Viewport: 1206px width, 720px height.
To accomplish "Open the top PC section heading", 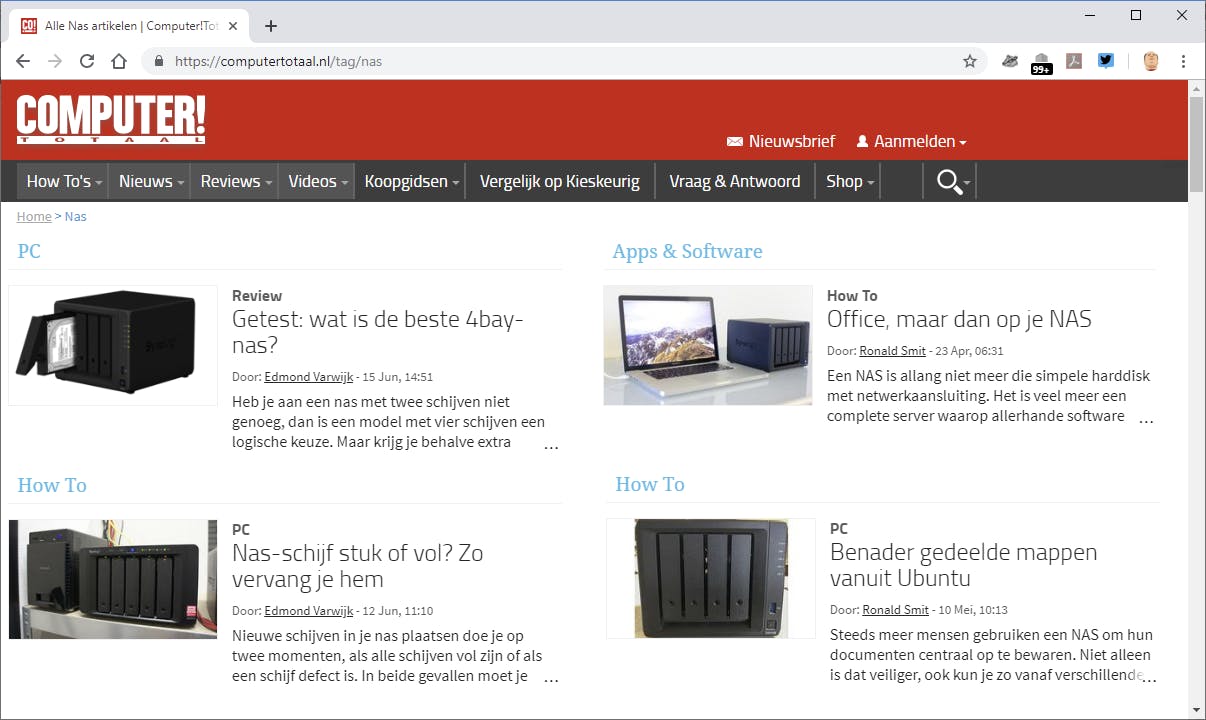I will [29, 251].
